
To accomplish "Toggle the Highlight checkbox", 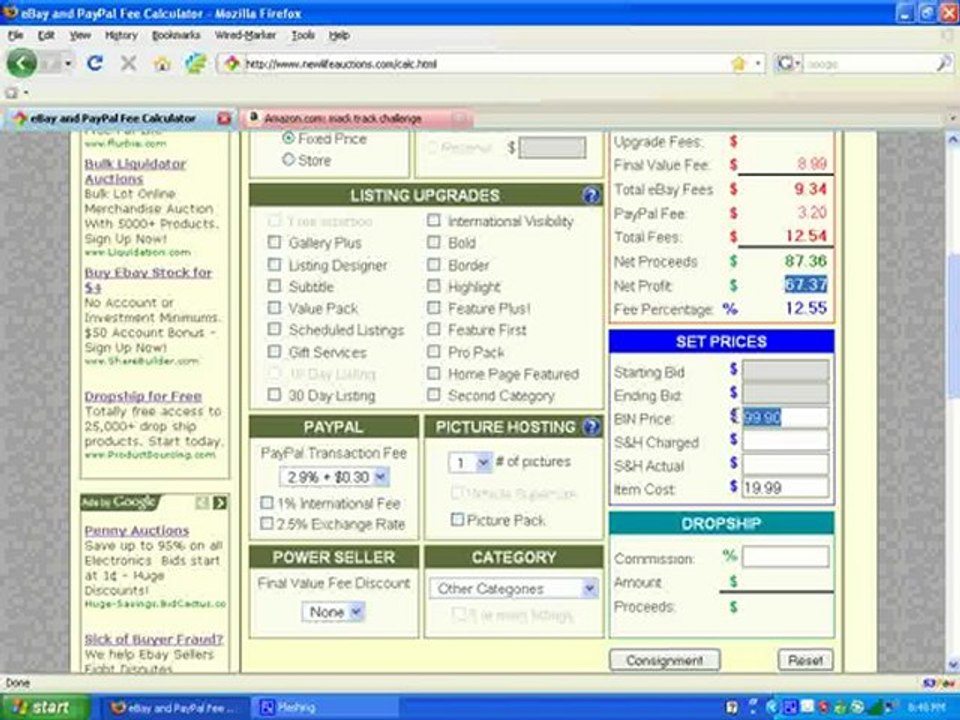I will [433, 286].
